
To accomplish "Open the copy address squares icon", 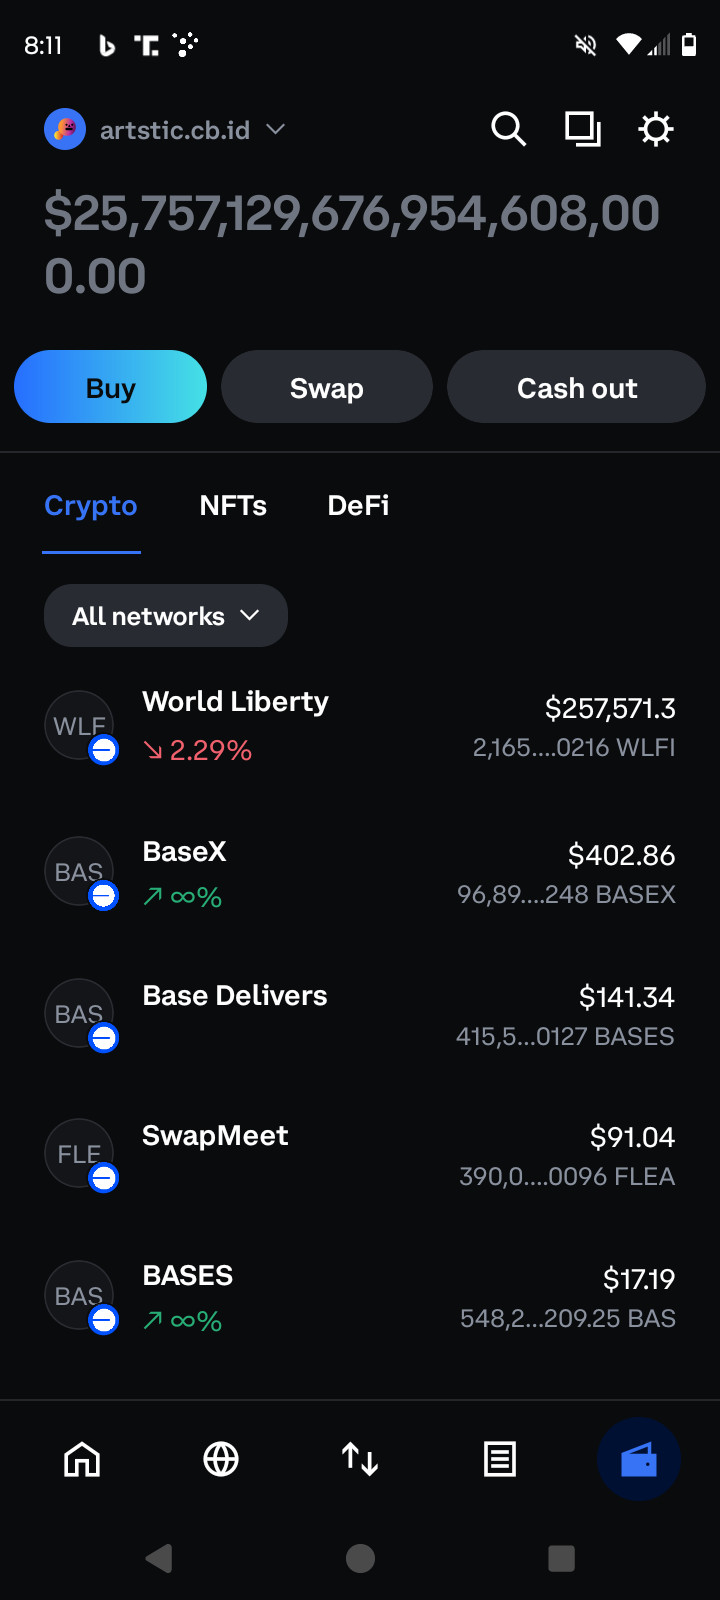I will 582,129.
